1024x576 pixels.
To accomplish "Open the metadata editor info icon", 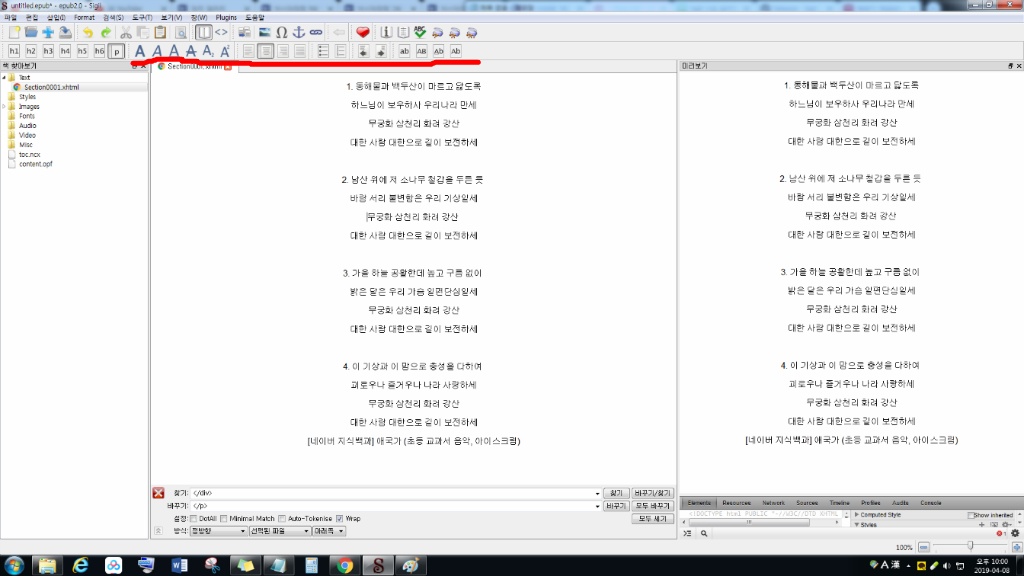I will (x=386, y=32).
